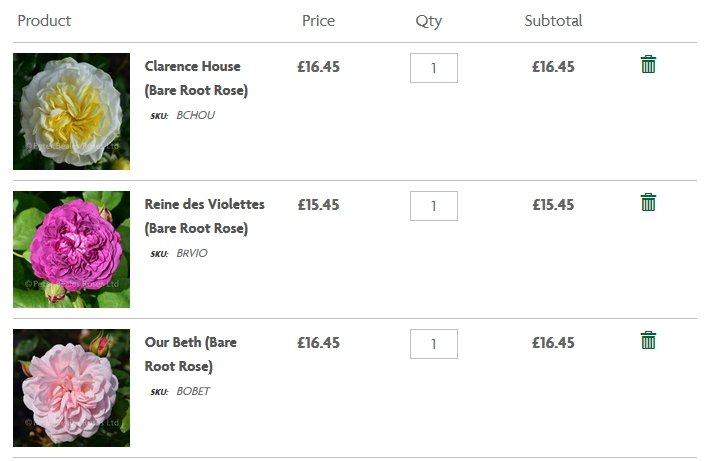
Task: Click the Price column header
Action: coord(318,20)
